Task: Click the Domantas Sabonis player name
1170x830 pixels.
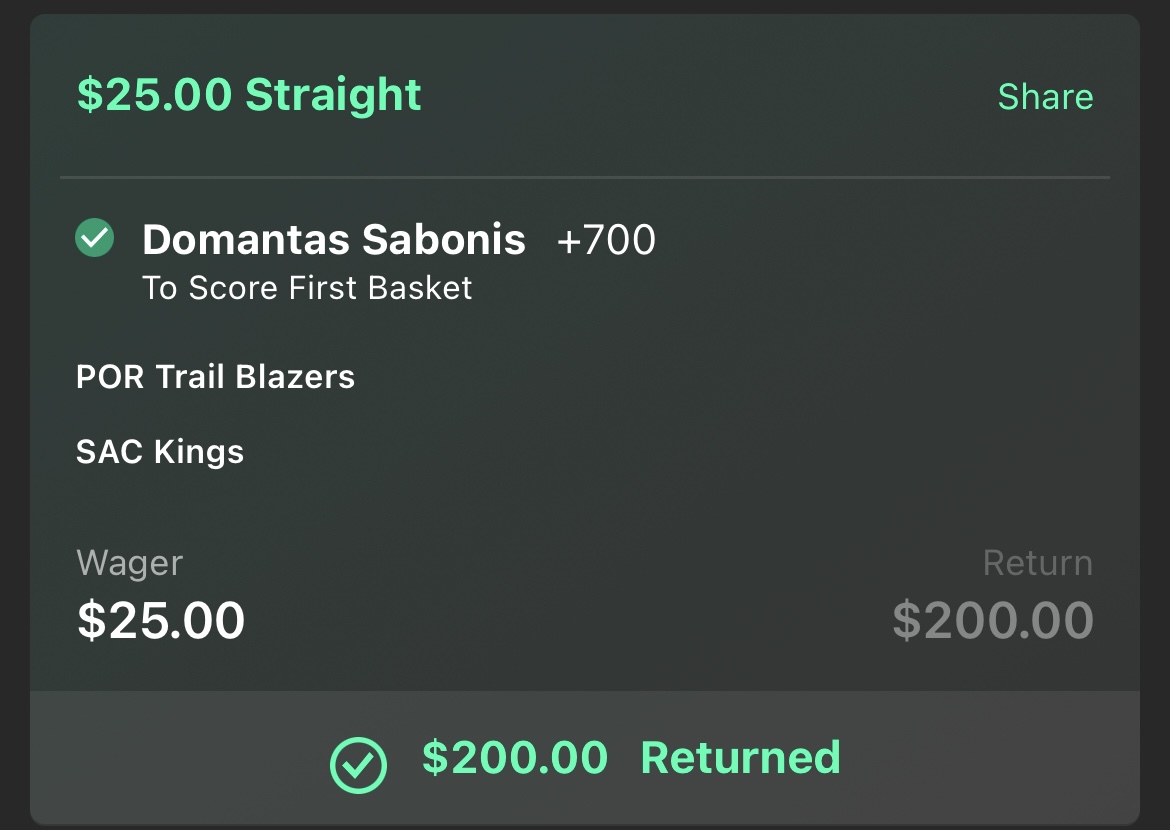Action: [x=334, y=240]
